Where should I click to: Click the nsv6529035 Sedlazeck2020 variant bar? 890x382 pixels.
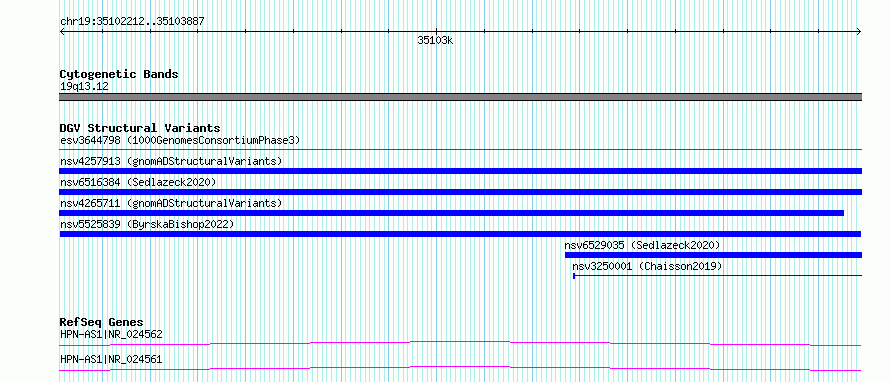pos(713,255)
